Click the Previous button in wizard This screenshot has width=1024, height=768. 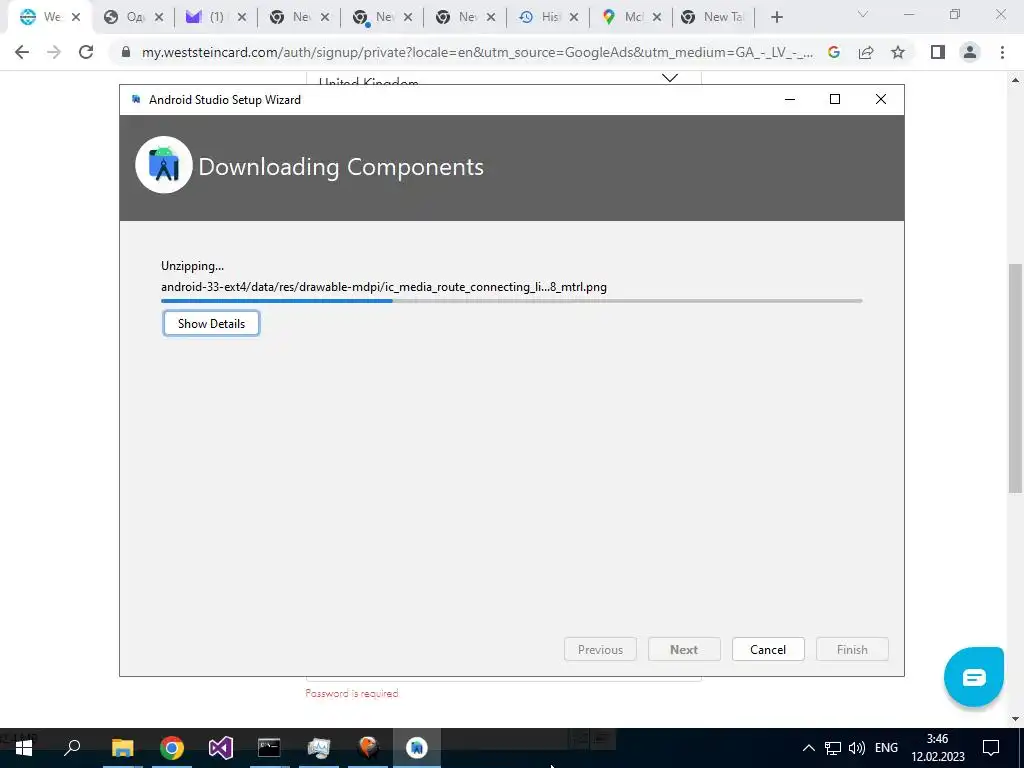[x=600, y=649]
